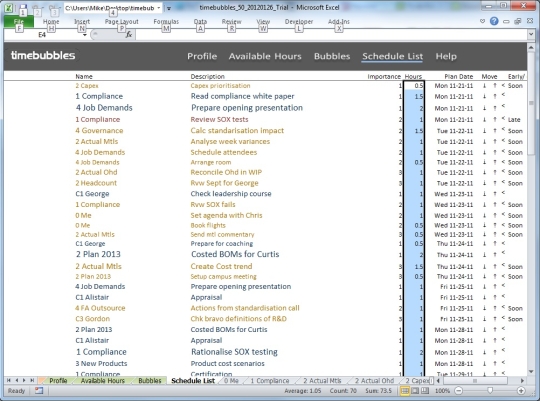Switch to Page Break Preview icon in status bar

click(x=425, y=391)
